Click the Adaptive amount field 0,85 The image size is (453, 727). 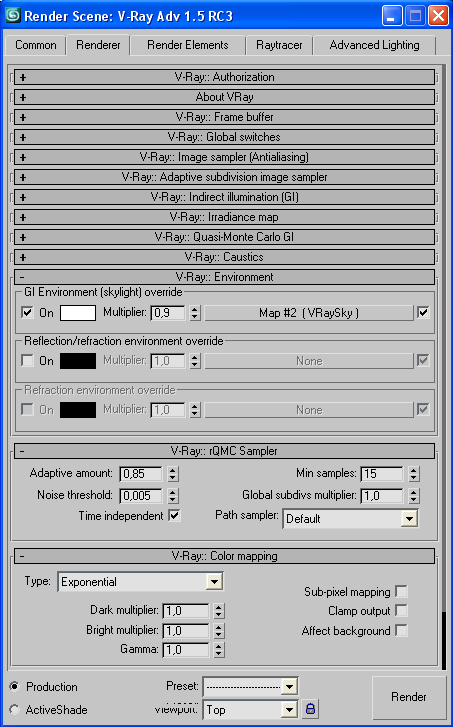coord(141,474)
